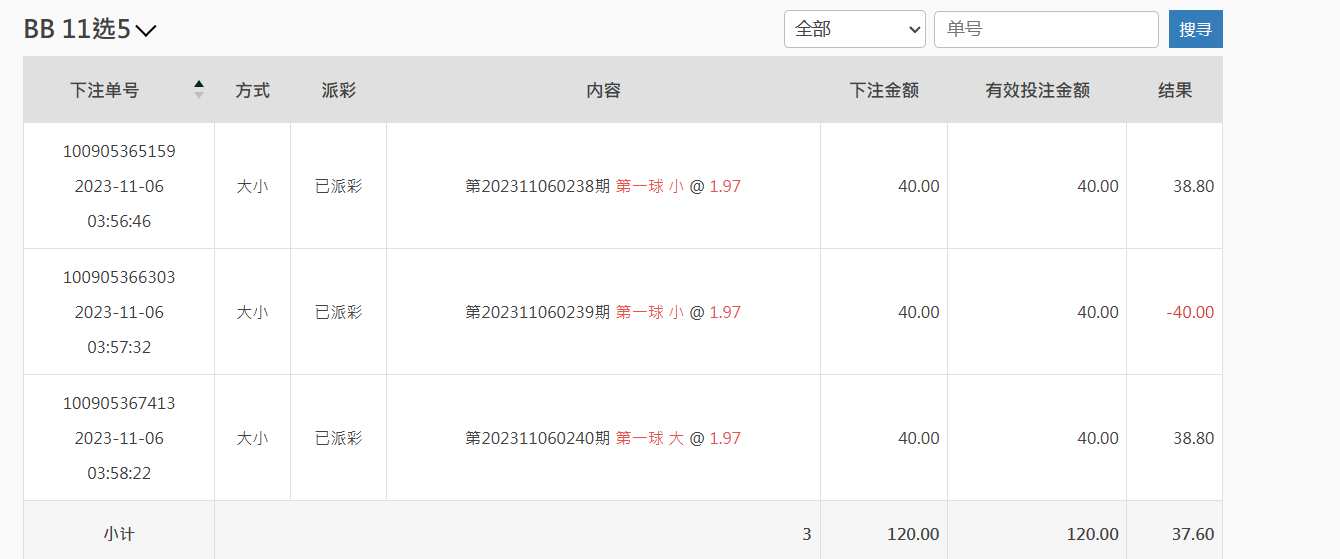
Task: Select the 有效投注金额 column header
Action: point(1036,90)
